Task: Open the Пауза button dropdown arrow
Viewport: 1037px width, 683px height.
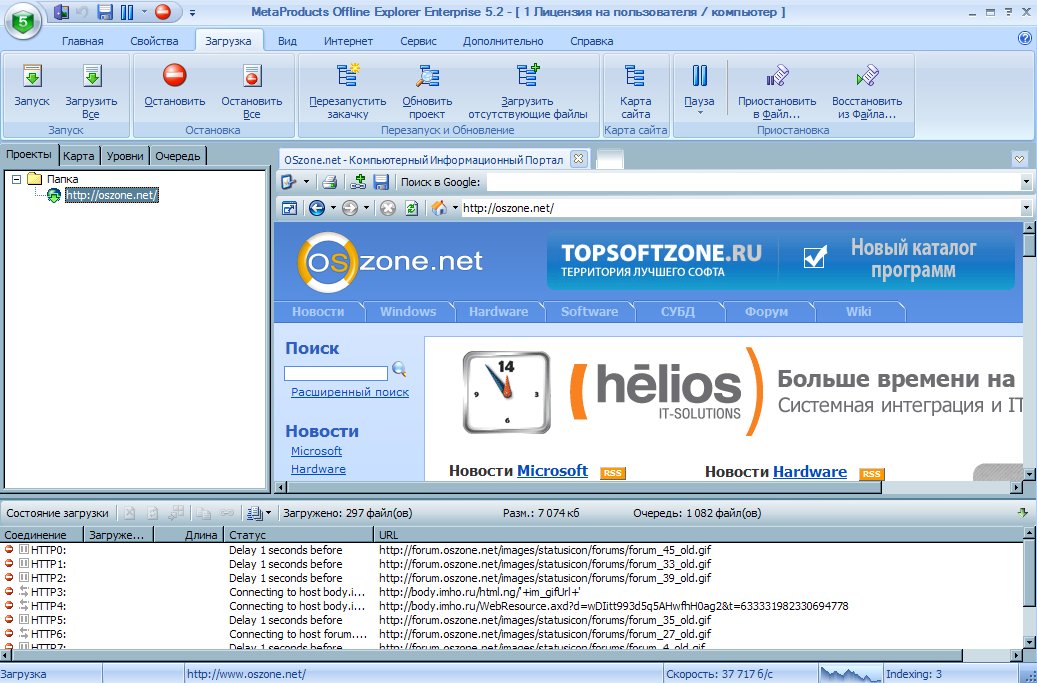Action: click(700, 113)
